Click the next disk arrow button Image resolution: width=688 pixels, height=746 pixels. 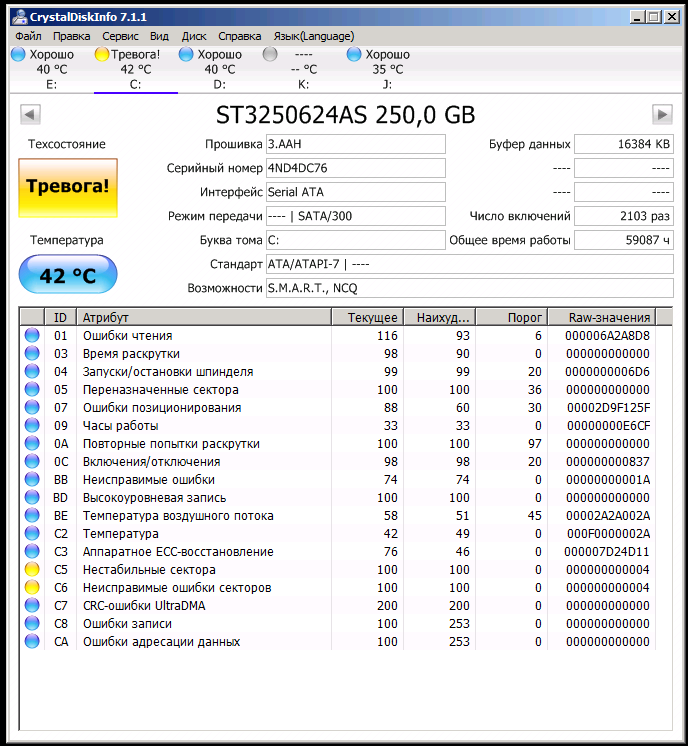[662, 114]
